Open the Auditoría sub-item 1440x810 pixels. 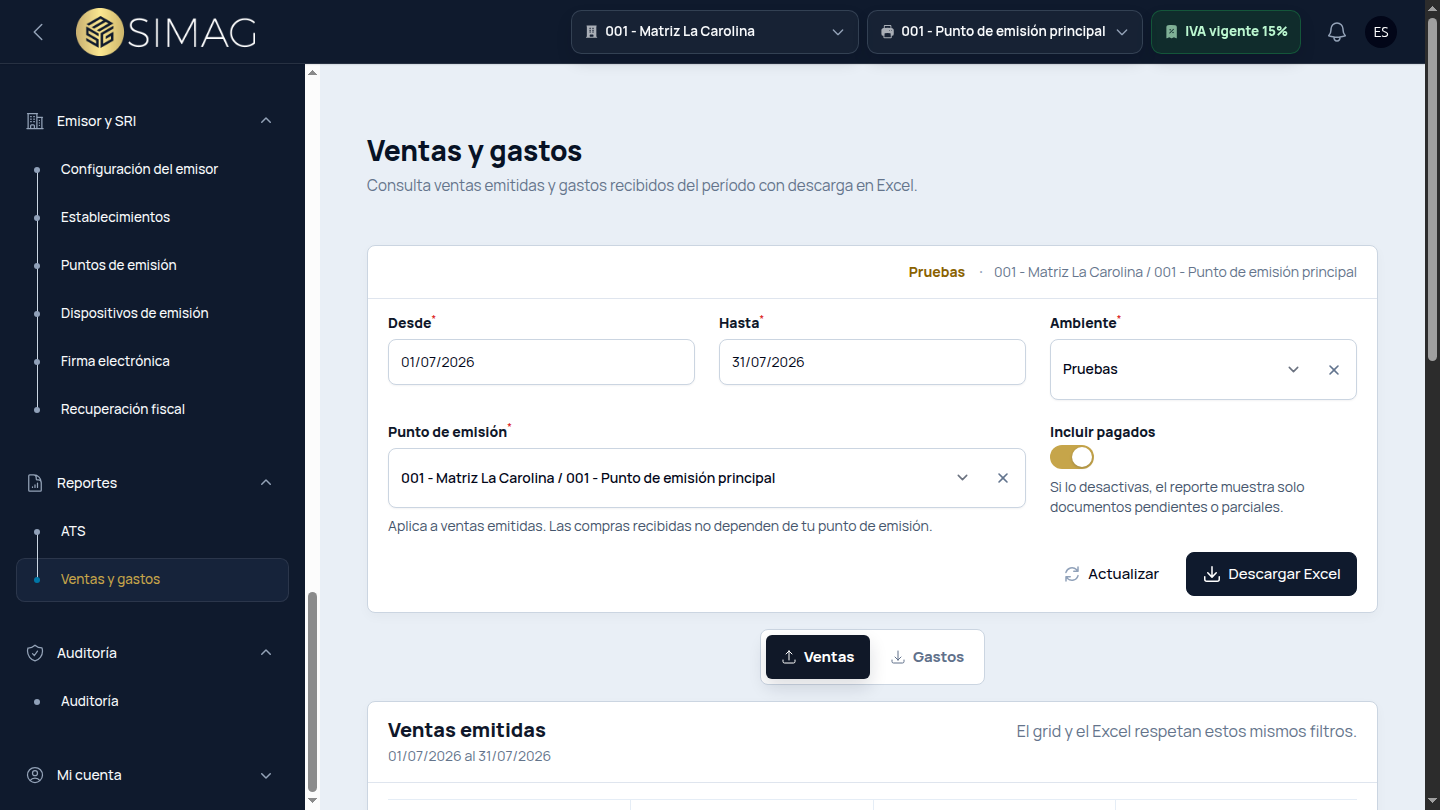tap(89, 701)
